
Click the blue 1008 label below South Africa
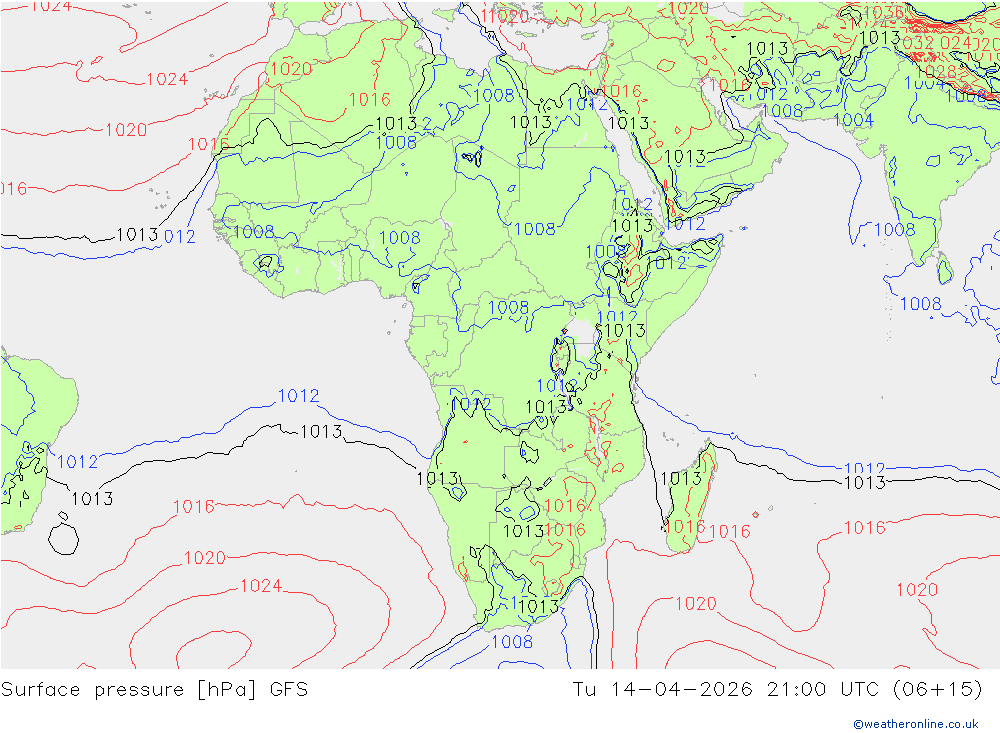(x=512, y=641)
